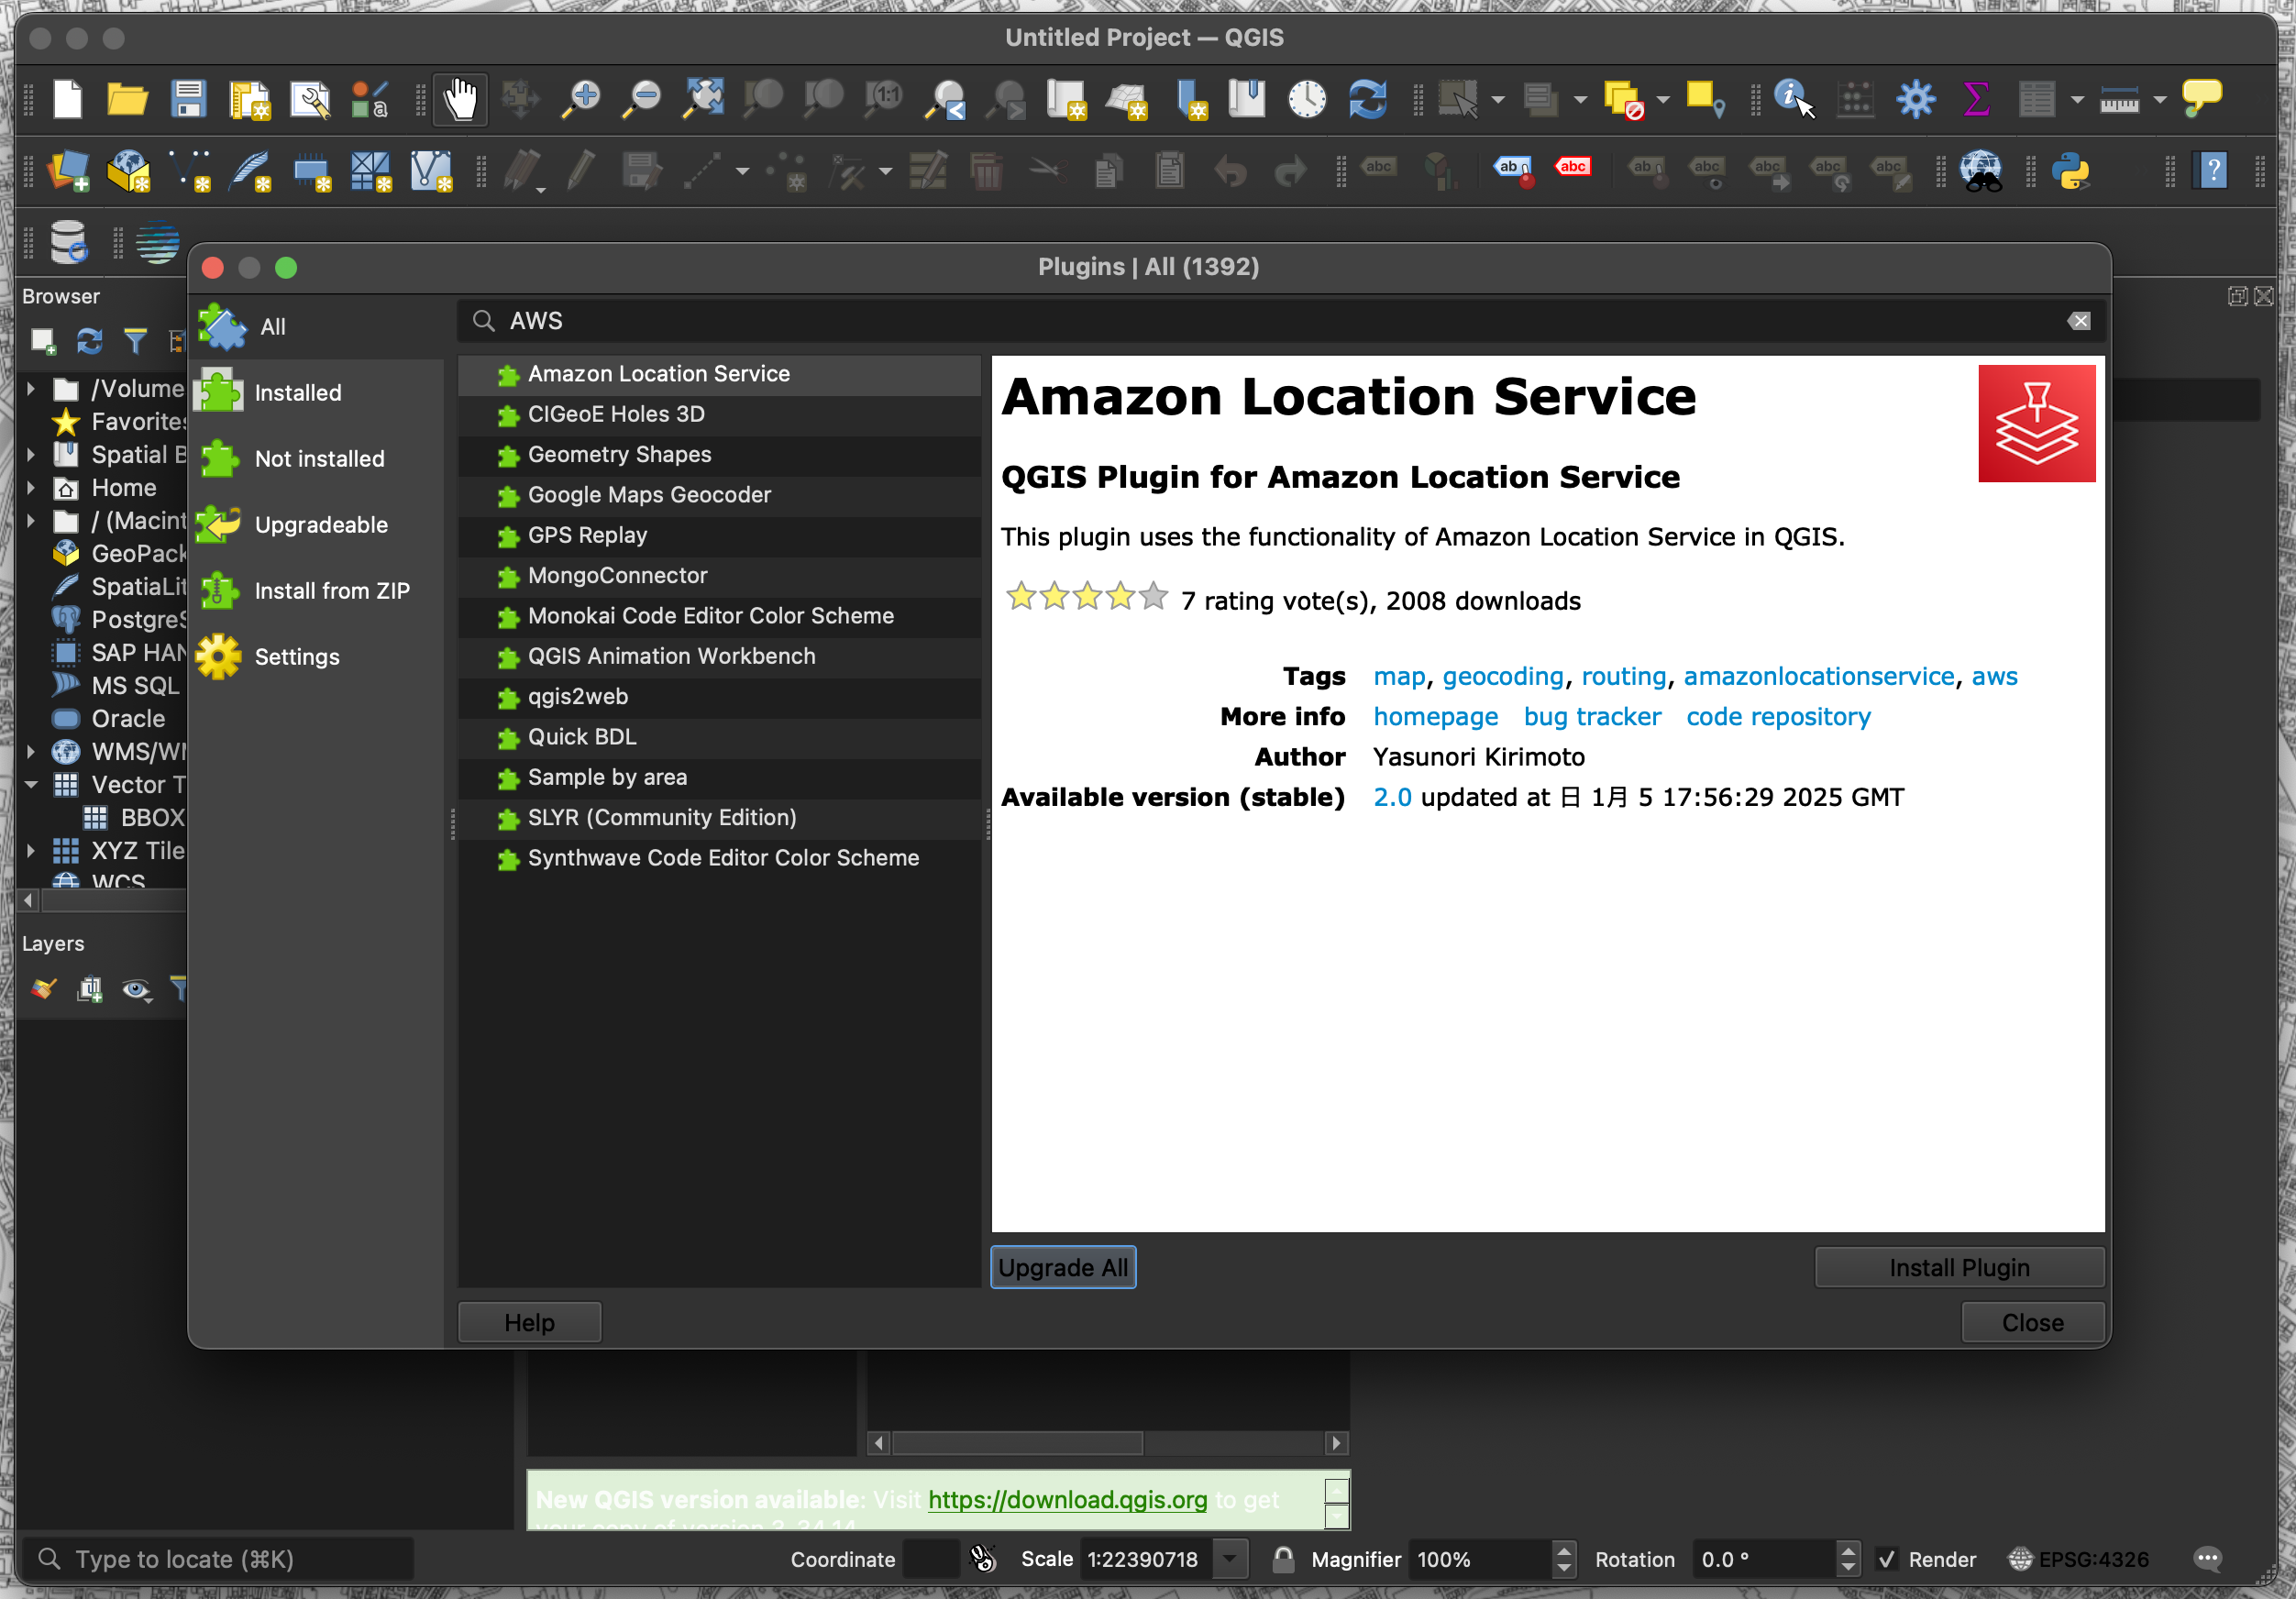Toggle mouse coordinate extents display

(x=983, y=1559)
